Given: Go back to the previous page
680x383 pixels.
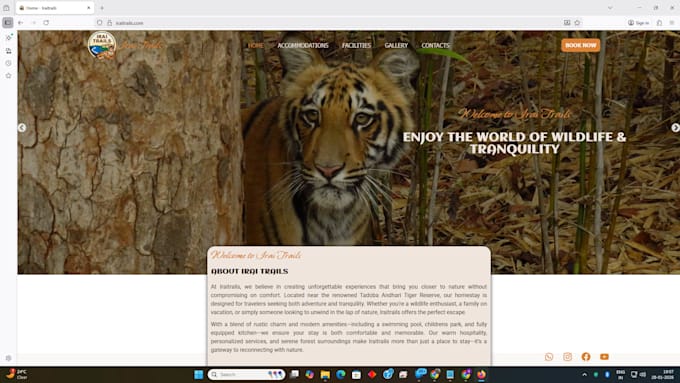Looking at the screenshot, I should point(21,23).
